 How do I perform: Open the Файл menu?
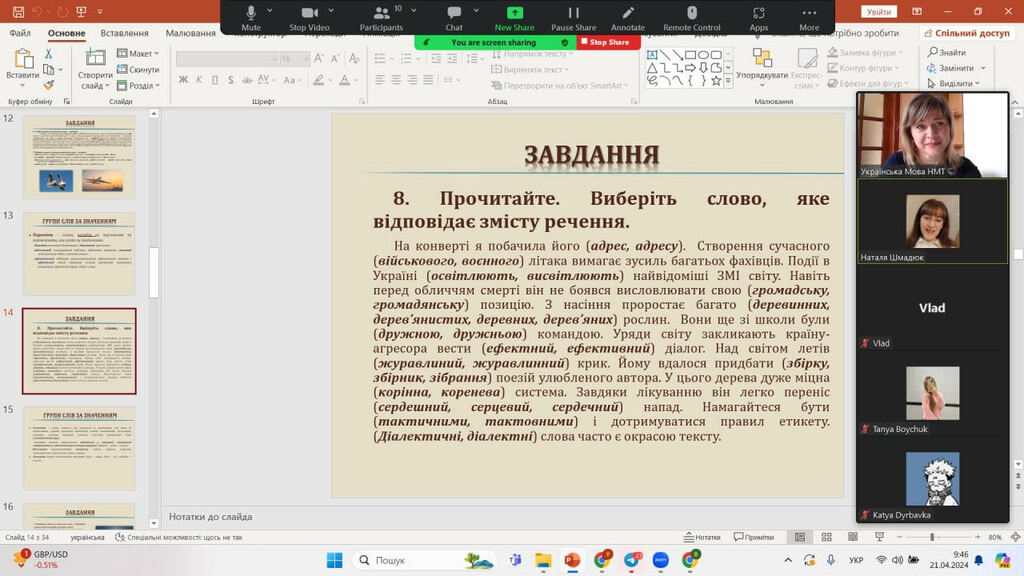20,33
